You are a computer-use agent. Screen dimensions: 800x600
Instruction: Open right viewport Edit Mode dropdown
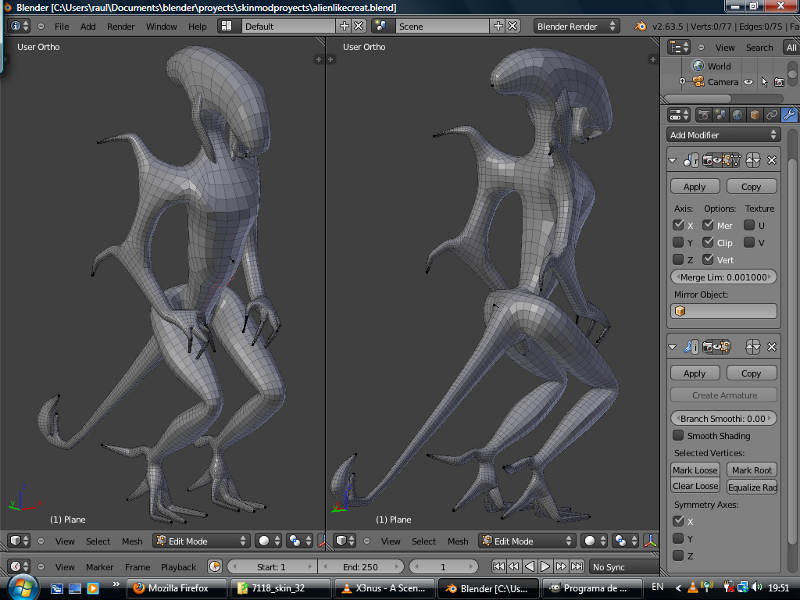527,541
